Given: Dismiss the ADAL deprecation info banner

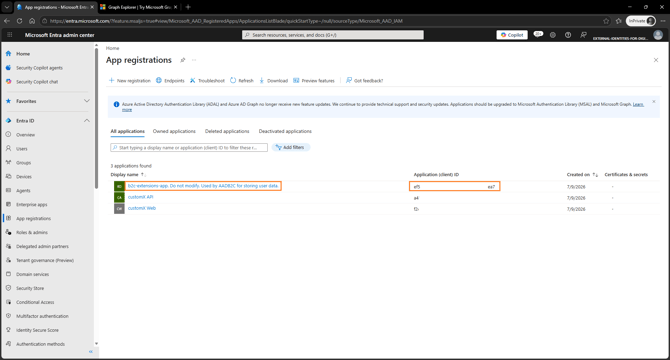Looking at the screenshot, I should tap(654, 102).
